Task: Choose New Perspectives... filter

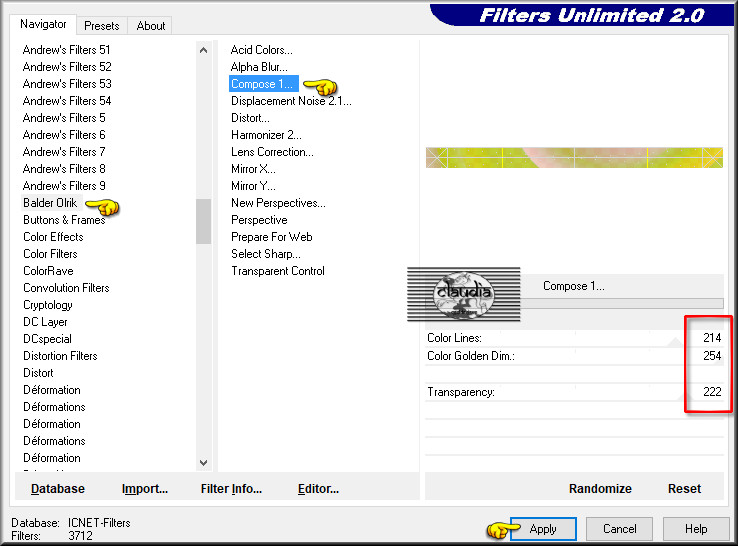Action: point(278,203)
